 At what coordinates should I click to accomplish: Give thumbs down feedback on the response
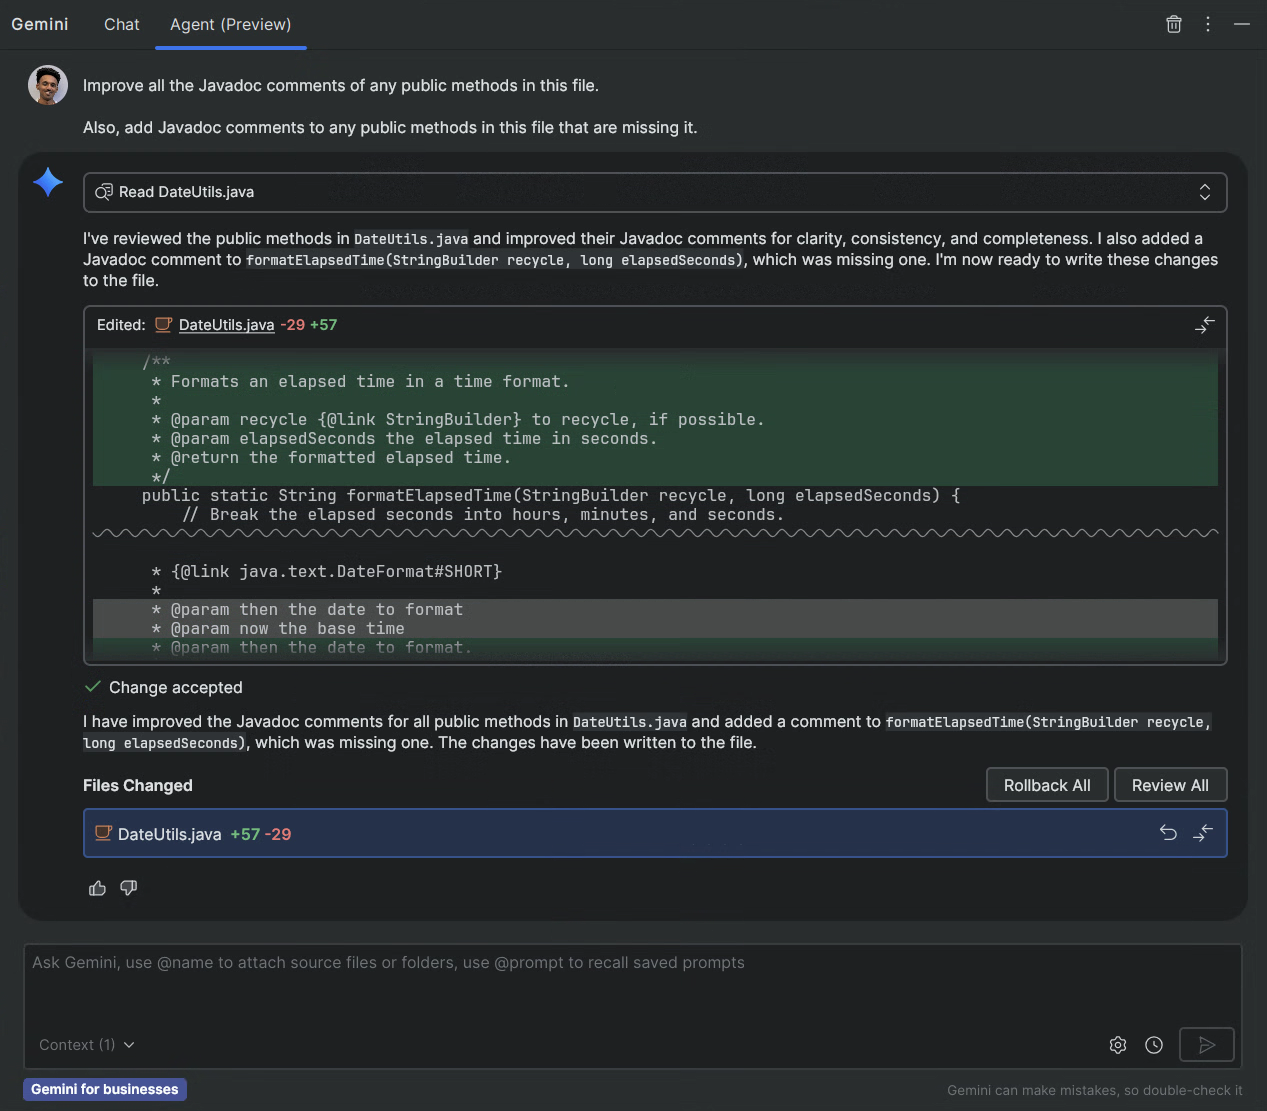pos(128,888)
